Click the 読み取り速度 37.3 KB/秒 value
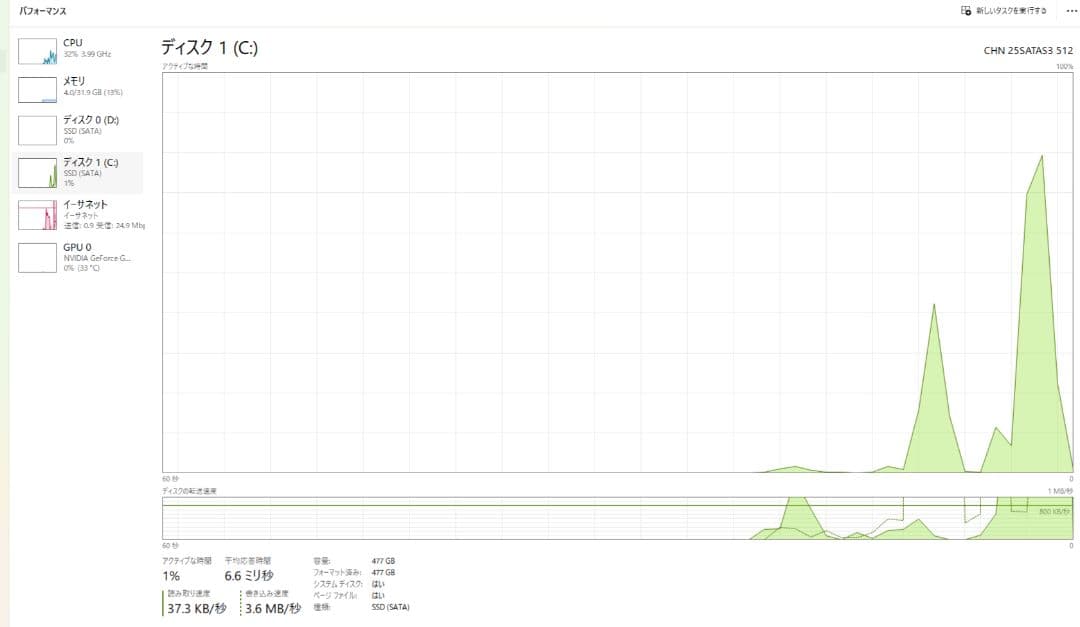Viewport: 1080px width, 627px height. pyautogui.click(x=196, y=608)
